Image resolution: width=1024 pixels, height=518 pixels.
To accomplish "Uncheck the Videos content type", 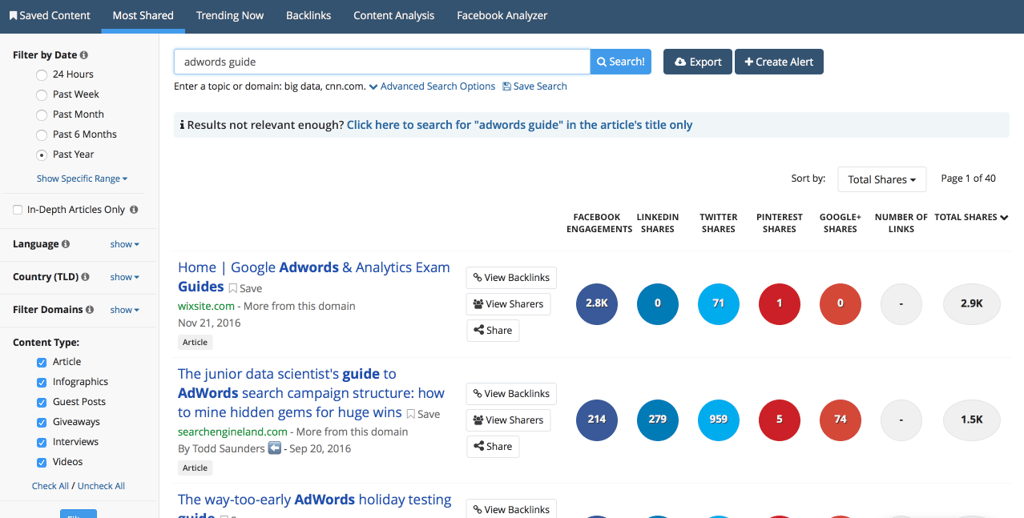I will [42, 462].
